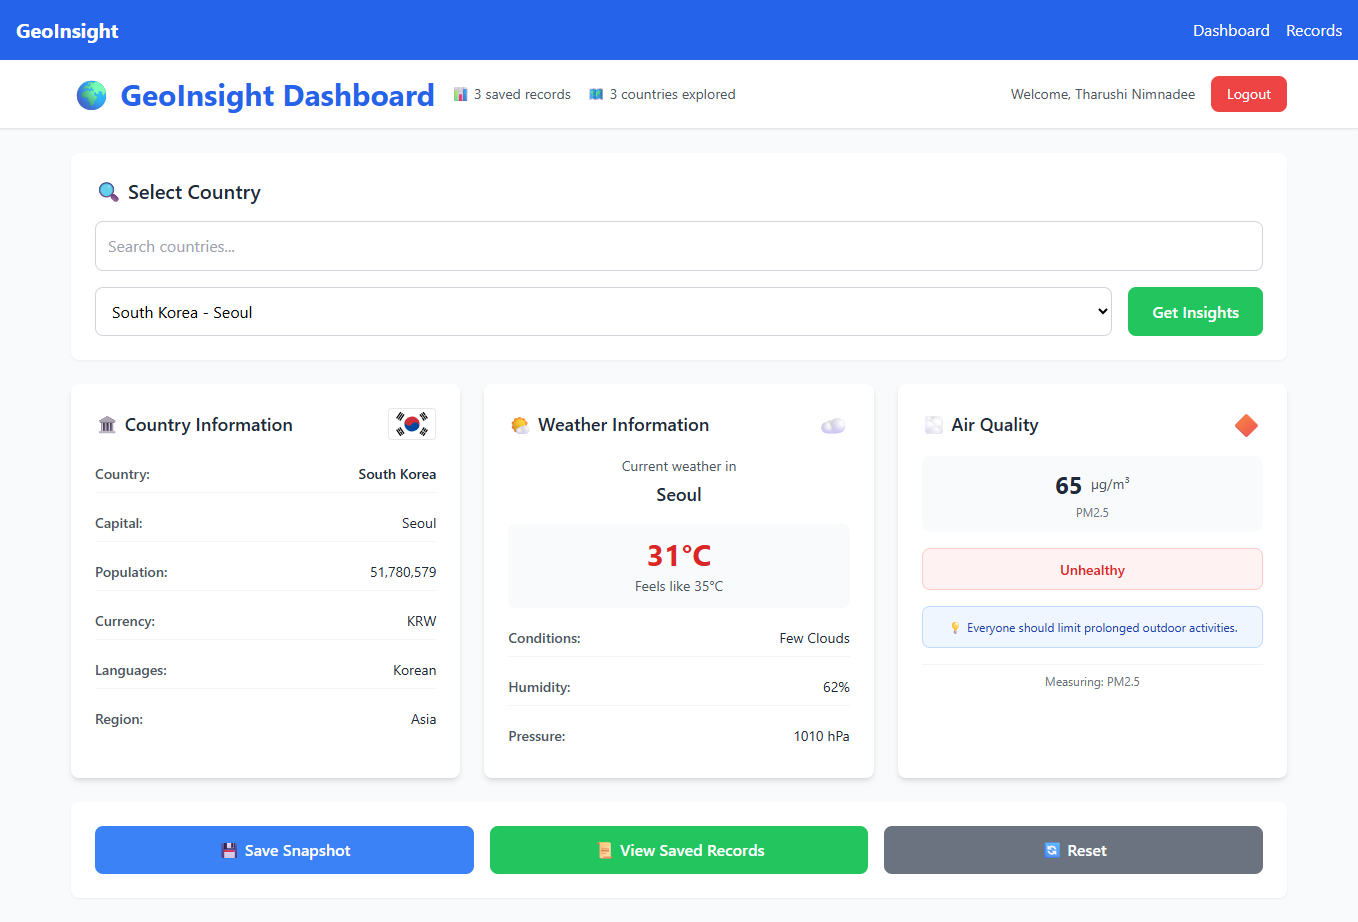Open the South Korea - Seoul country dropdown
The image size is (1358, 922).
coord(603,312)
